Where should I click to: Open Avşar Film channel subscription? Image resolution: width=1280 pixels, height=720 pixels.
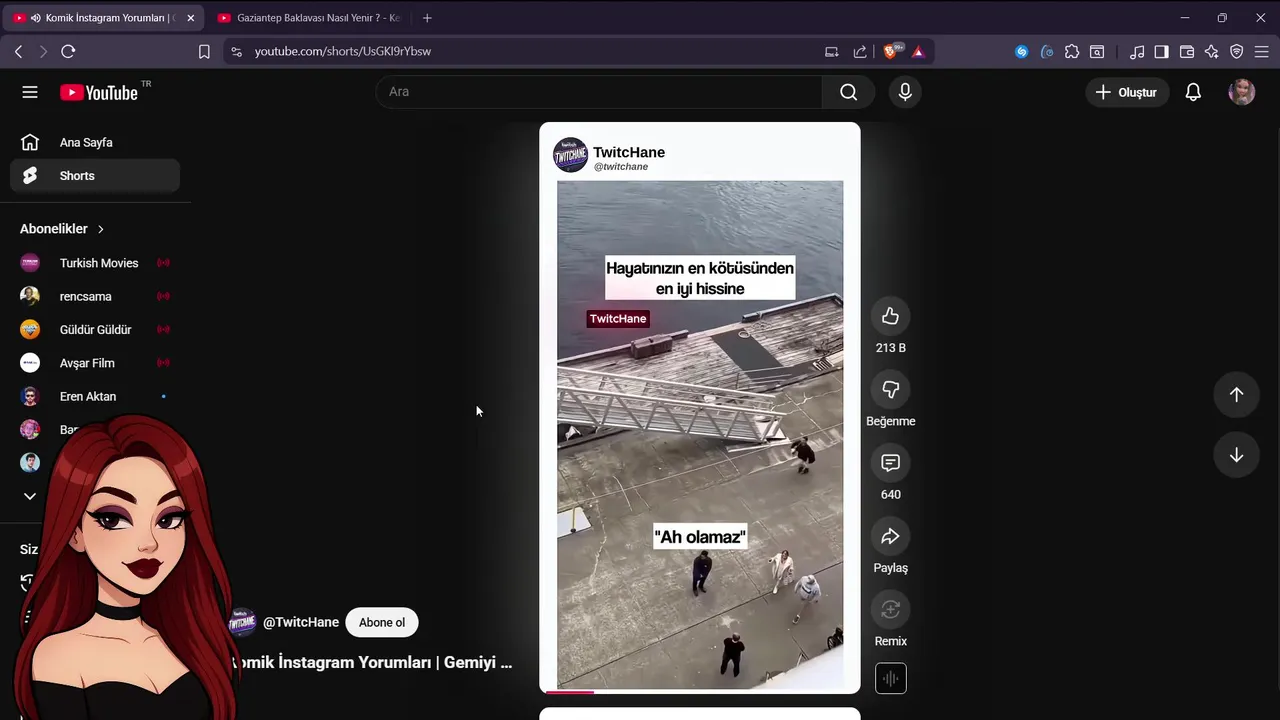pyautogui.click(x=95, y=363)
